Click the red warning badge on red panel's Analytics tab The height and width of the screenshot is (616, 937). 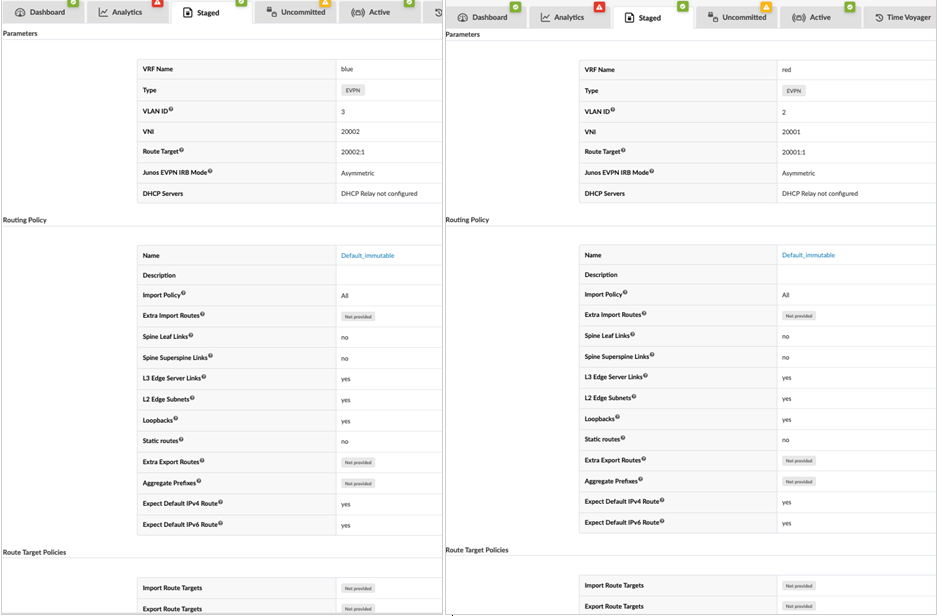click(x=599, y=7)
